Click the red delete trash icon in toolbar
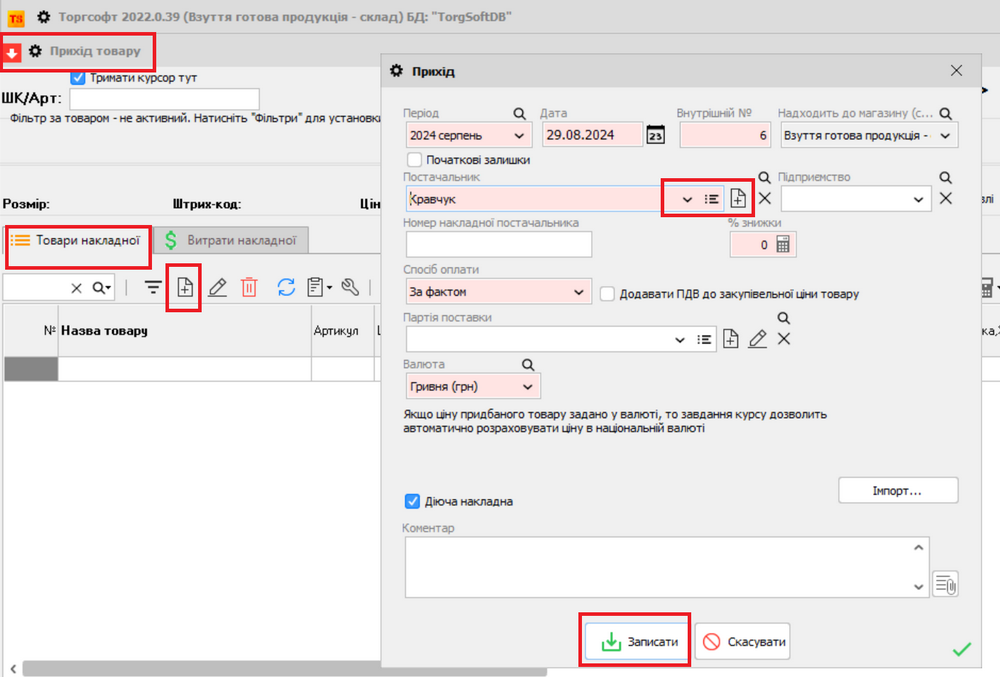The image size is (1000, 677). point(249,288)
